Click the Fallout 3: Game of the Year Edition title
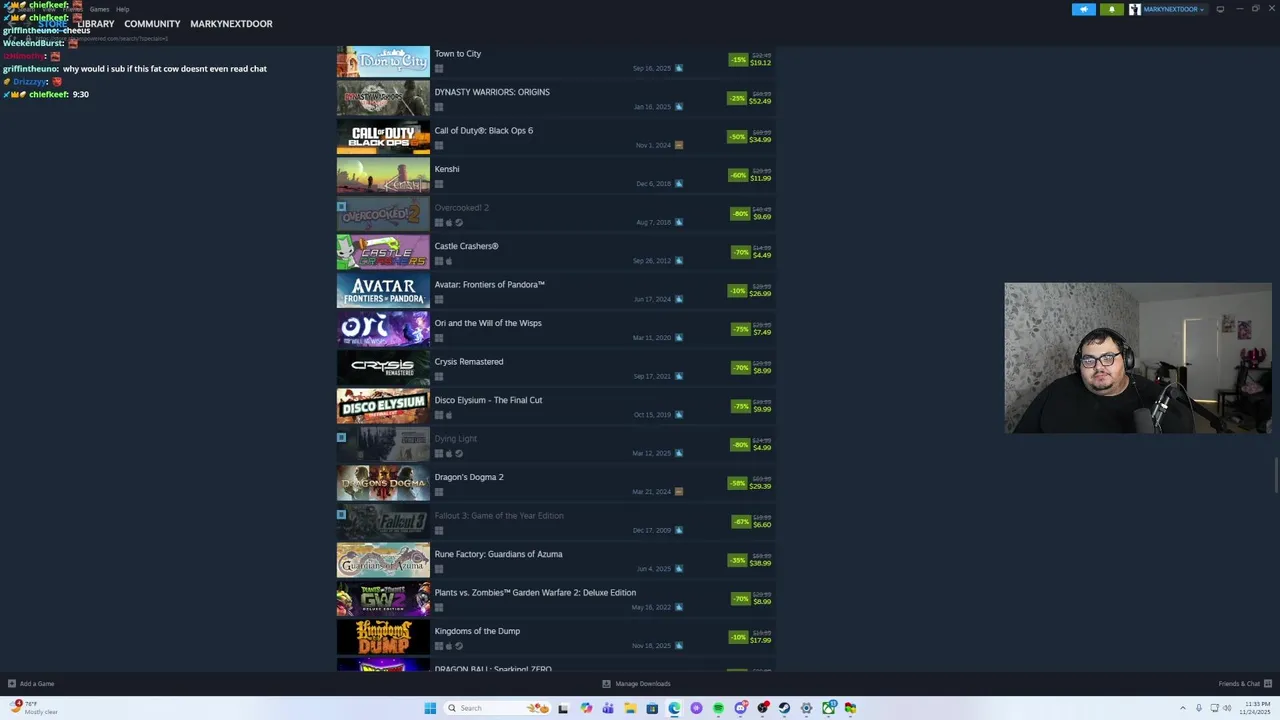 click(499, 516)
